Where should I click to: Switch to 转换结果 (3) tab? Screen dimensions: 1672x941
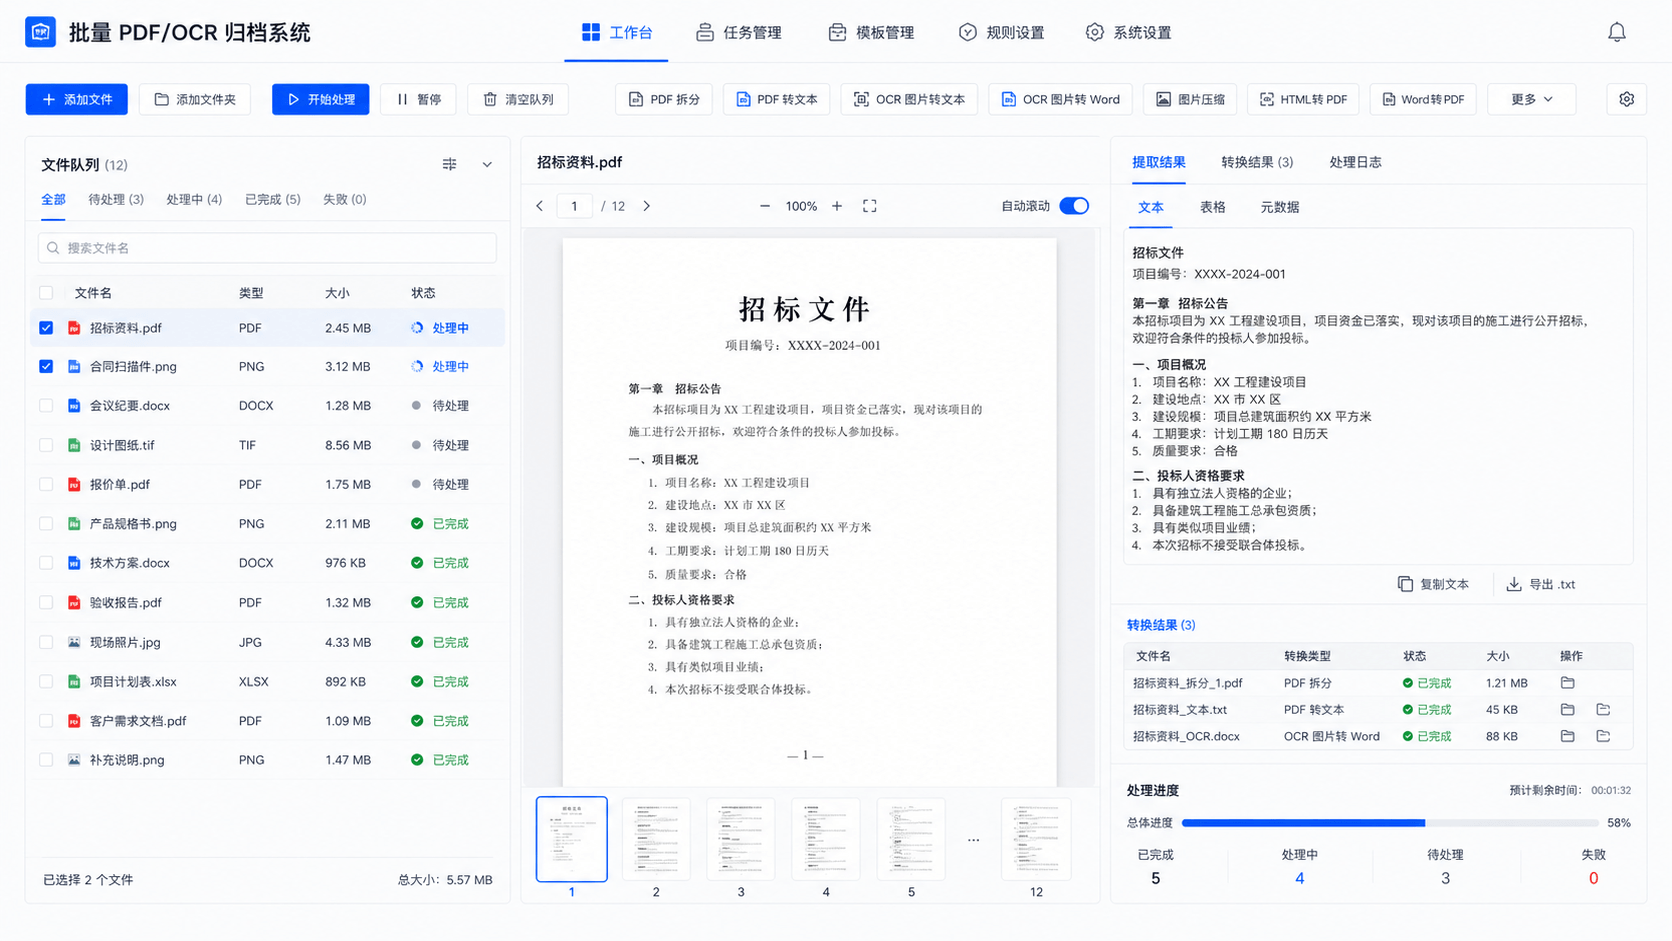pyautogui.click(x=1257, y=162)
